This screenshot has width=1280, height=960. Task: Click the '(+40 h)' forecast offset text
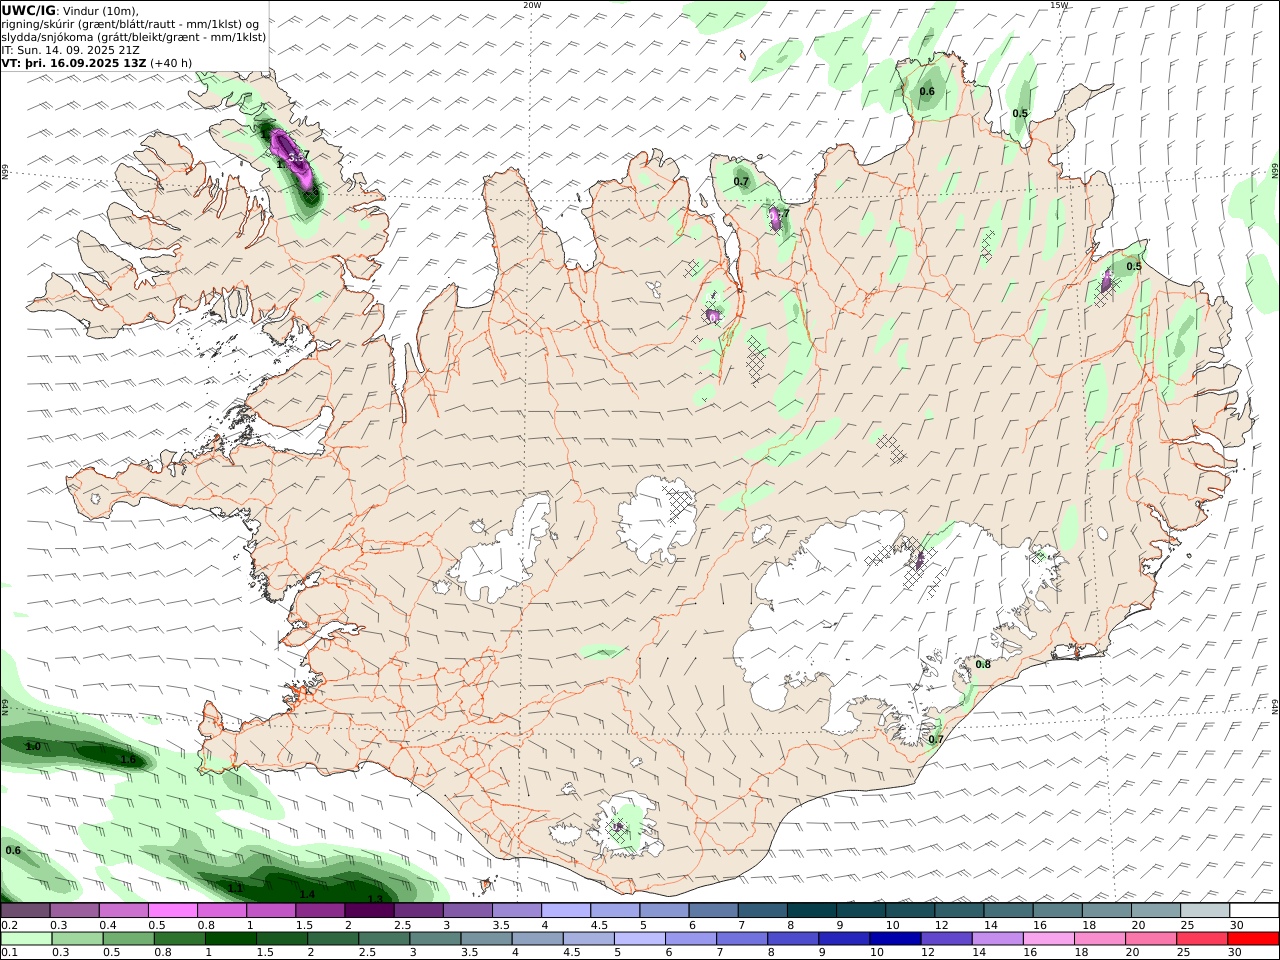(x=172, y=63)
